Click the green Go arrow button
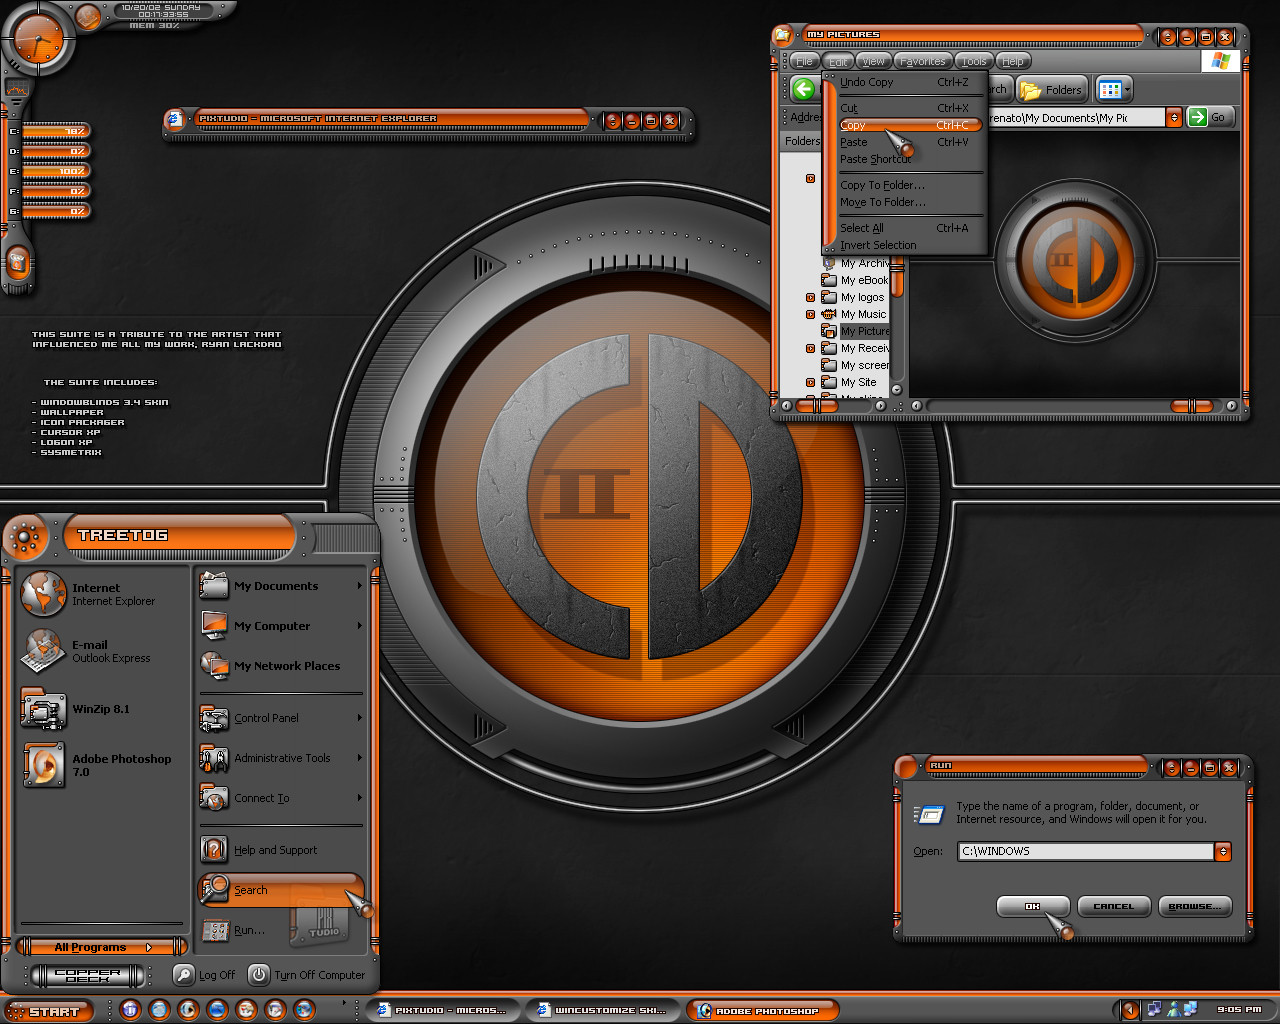1280x1024 pixels. tap(1197, 117)
